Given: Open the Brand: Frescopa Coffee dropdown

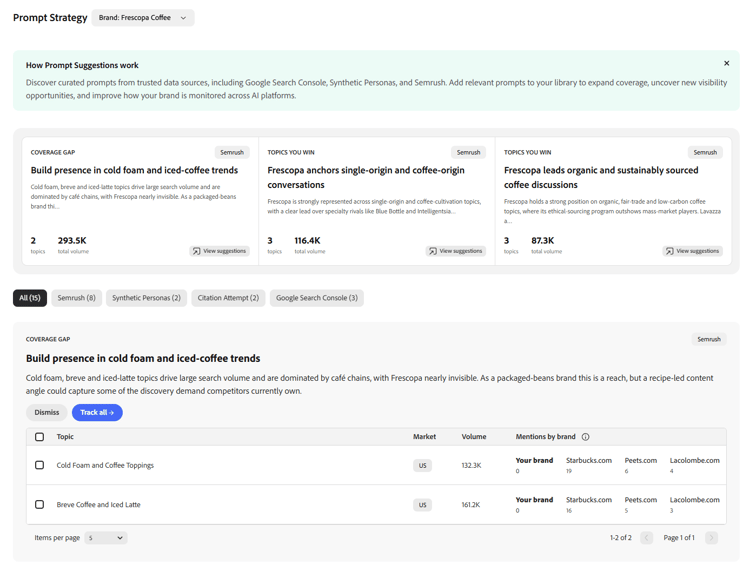Looking at the screenshot, I should (x=143, y=18).
